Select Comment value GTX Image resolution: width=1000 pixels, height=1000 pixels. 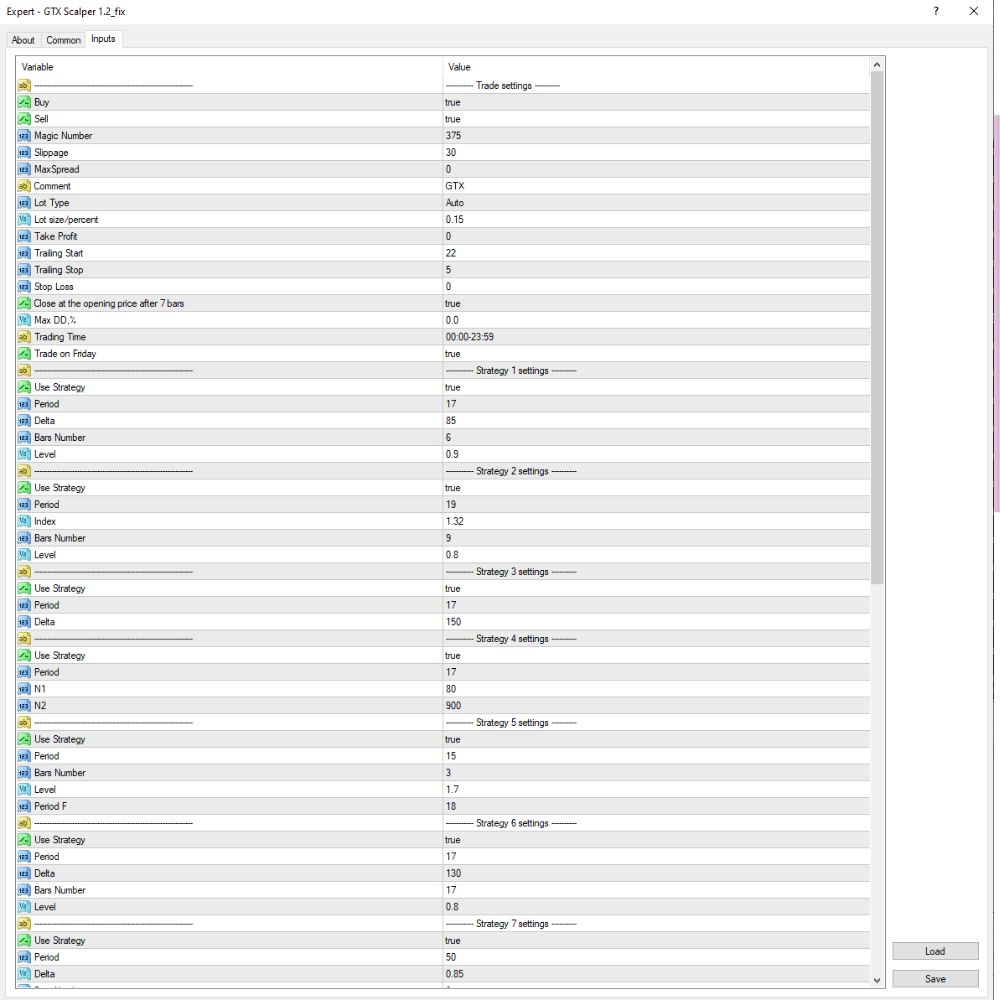tap(455, 186)
